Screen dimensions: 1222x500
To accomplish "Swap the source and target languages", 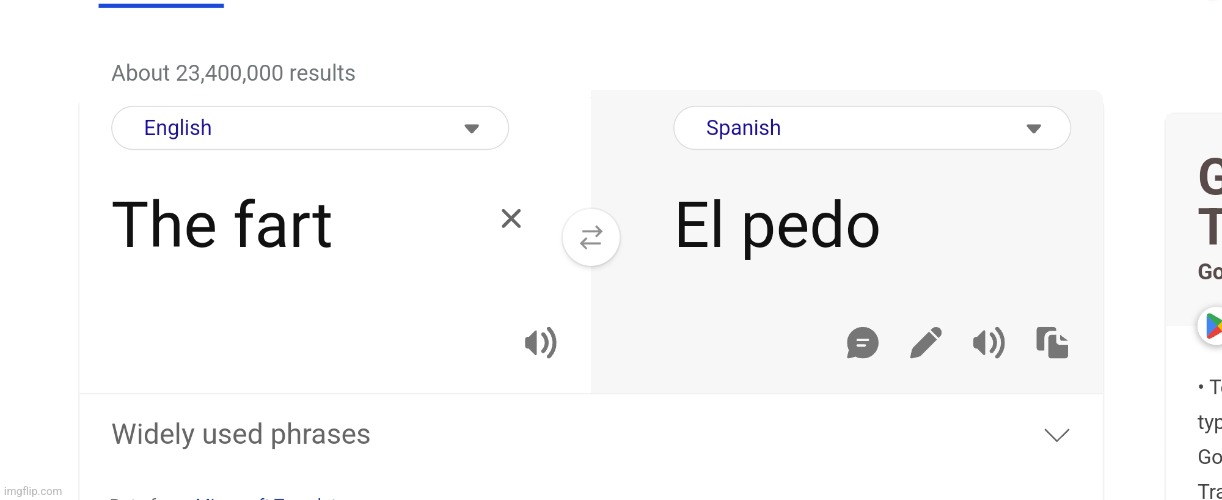I will coord(591,238).
